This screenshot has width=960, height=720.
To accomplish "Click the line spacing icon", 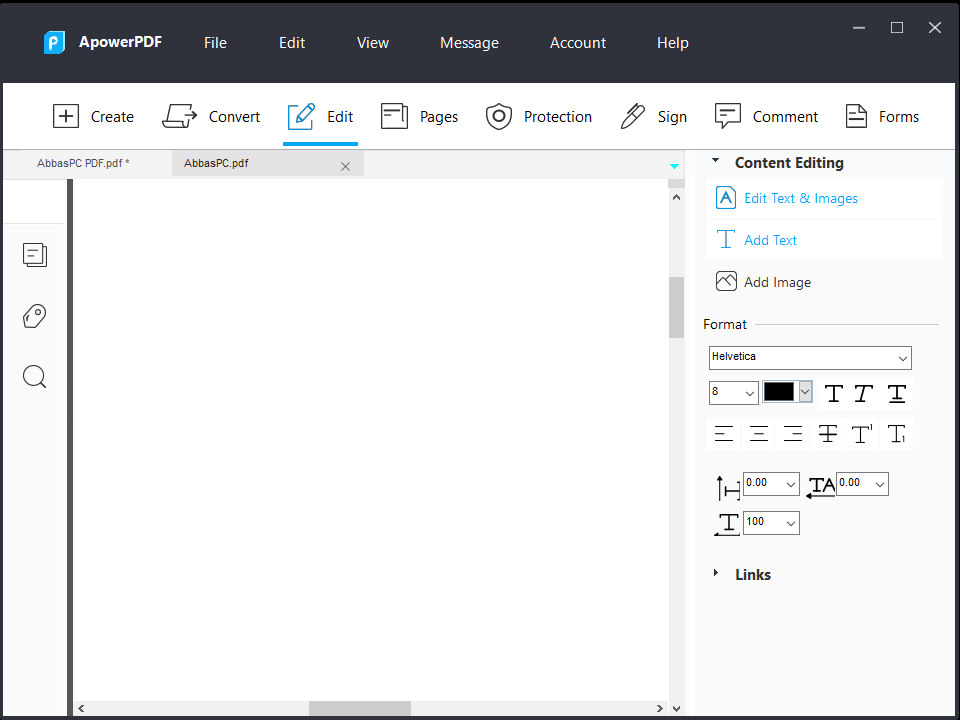I will [x=728, y=488].
